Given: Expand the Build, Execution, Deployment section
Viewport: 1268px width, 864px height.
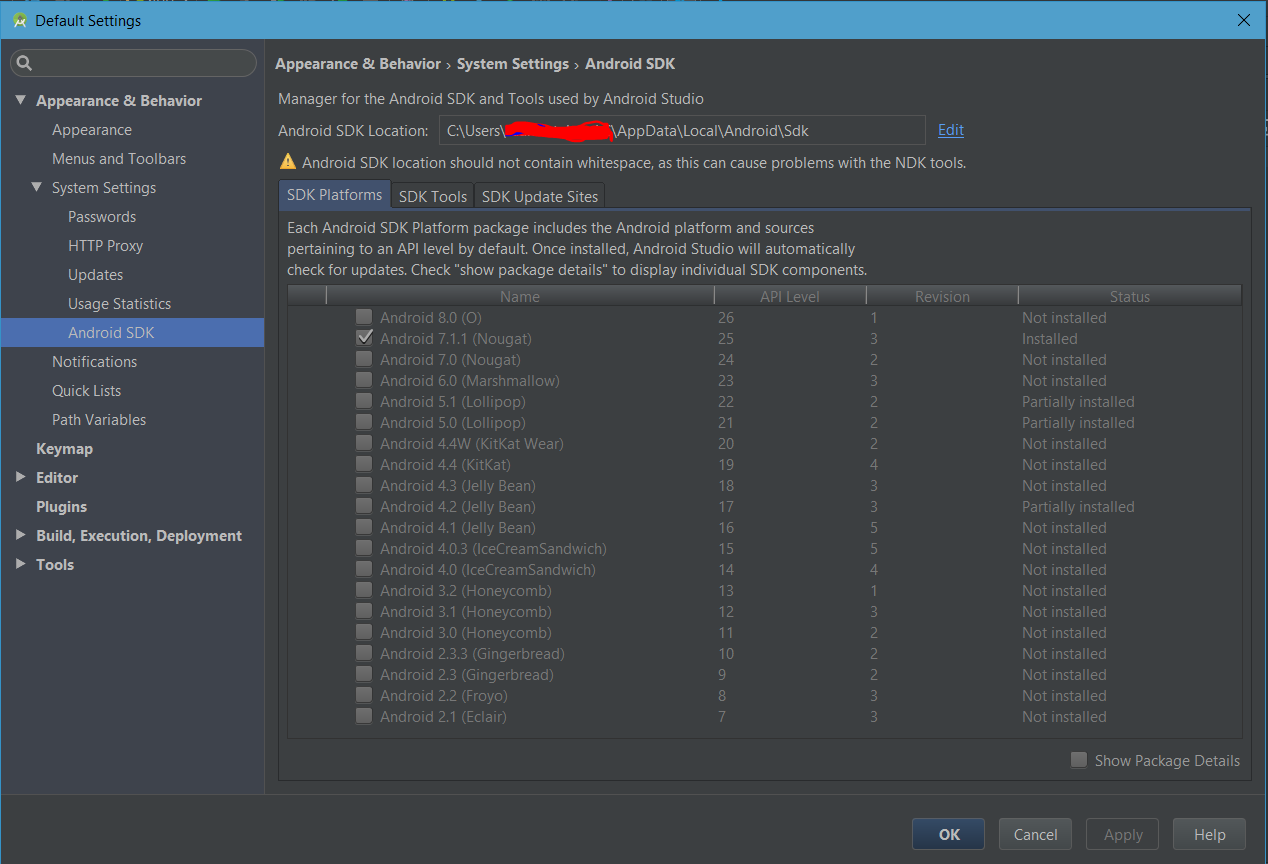Looking at the screenshot, I should pyautogui.click(x=21, y=535).
